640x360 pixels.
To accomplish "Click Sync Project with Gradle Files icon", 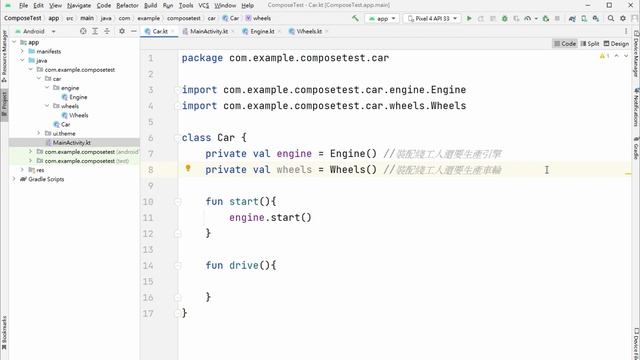I will click(572, 18).
